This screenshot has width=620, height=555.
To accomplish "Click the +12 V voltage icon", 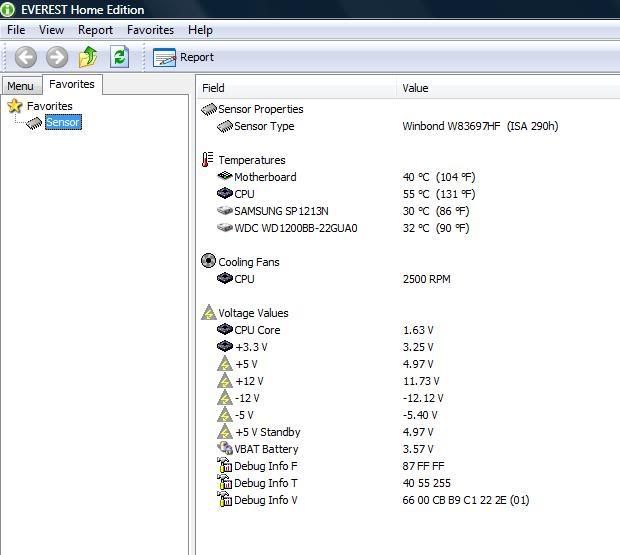I will point(225,381).
